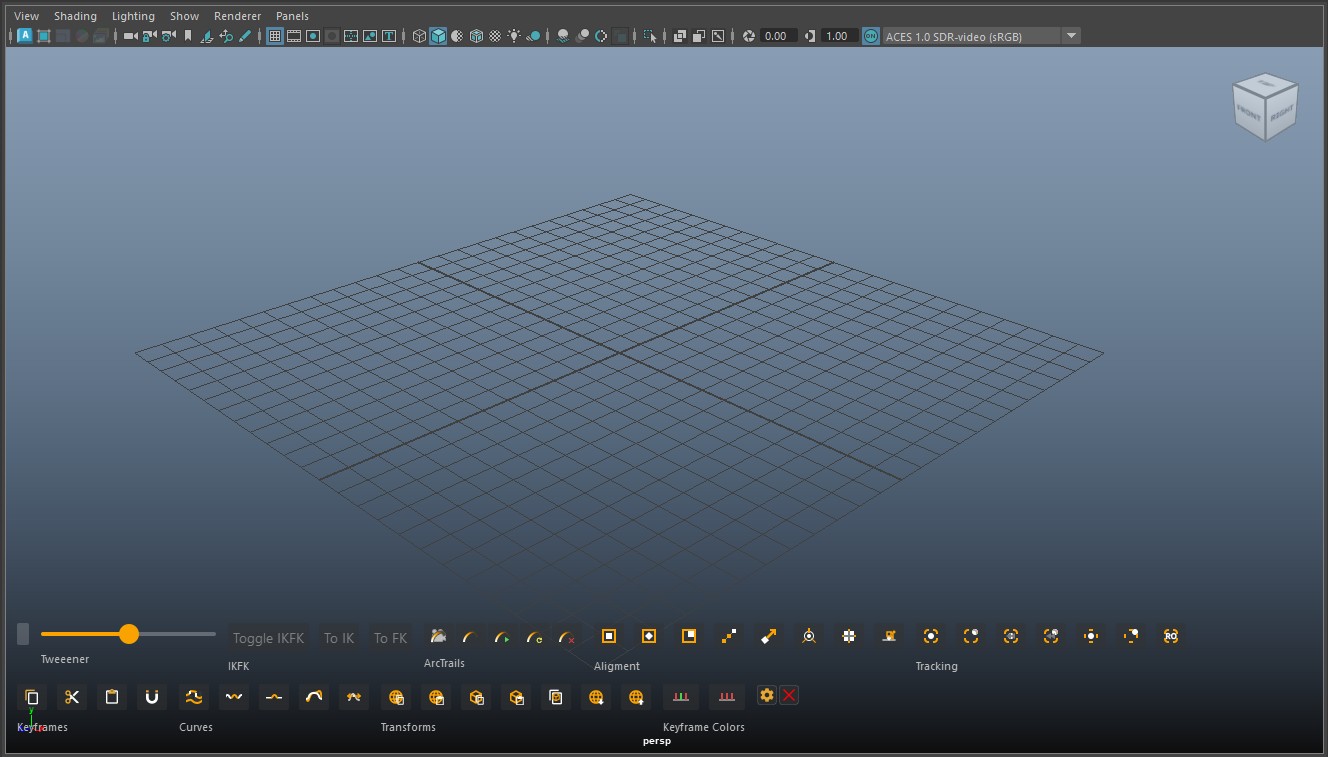This screenshot has width=1328, height=757.
Task: Click the scissors cut keyframes icon
Action: 72,697
